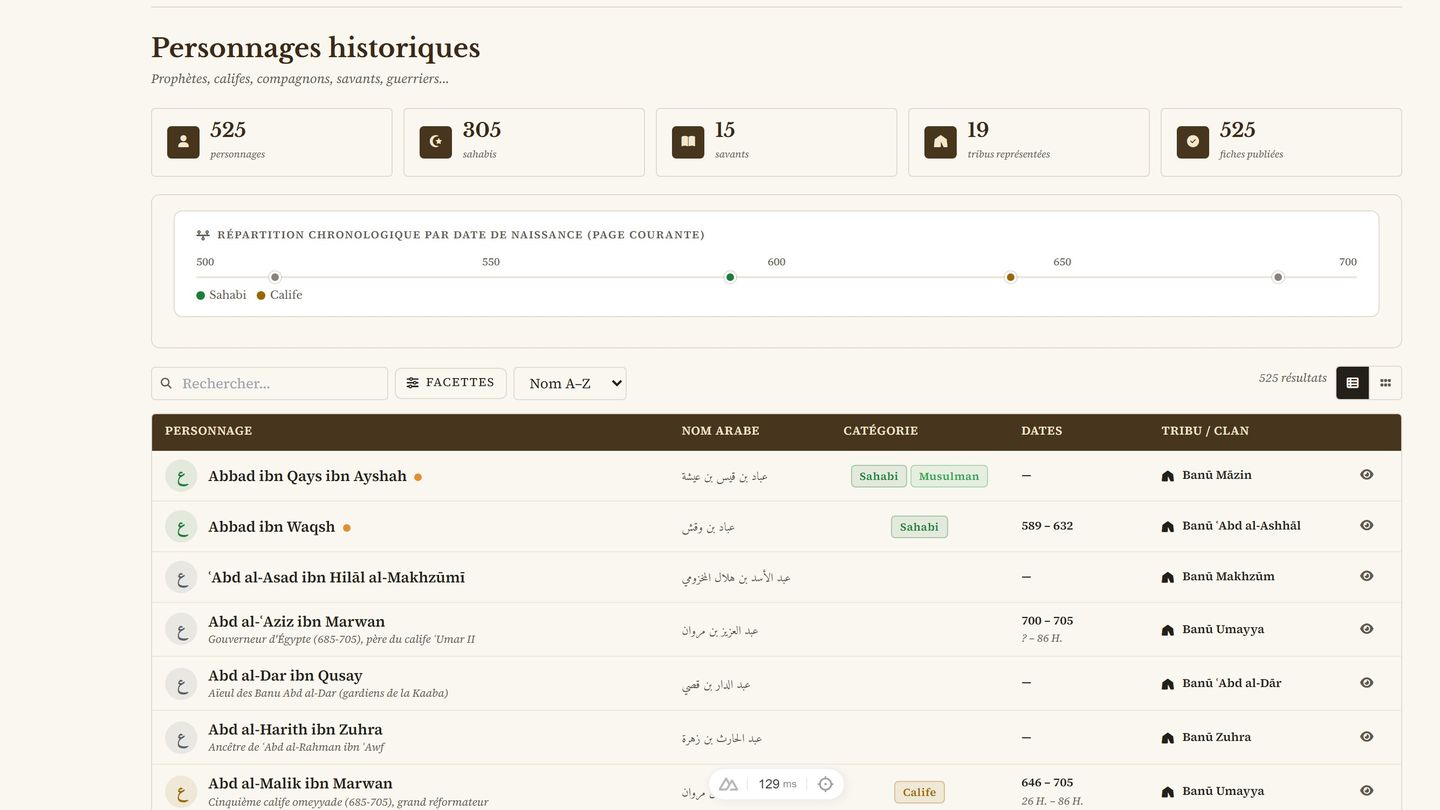The image size is (1440, 810).
Task: Toggle the Sahabi legend entry
Action: click(x=221, y=295)
